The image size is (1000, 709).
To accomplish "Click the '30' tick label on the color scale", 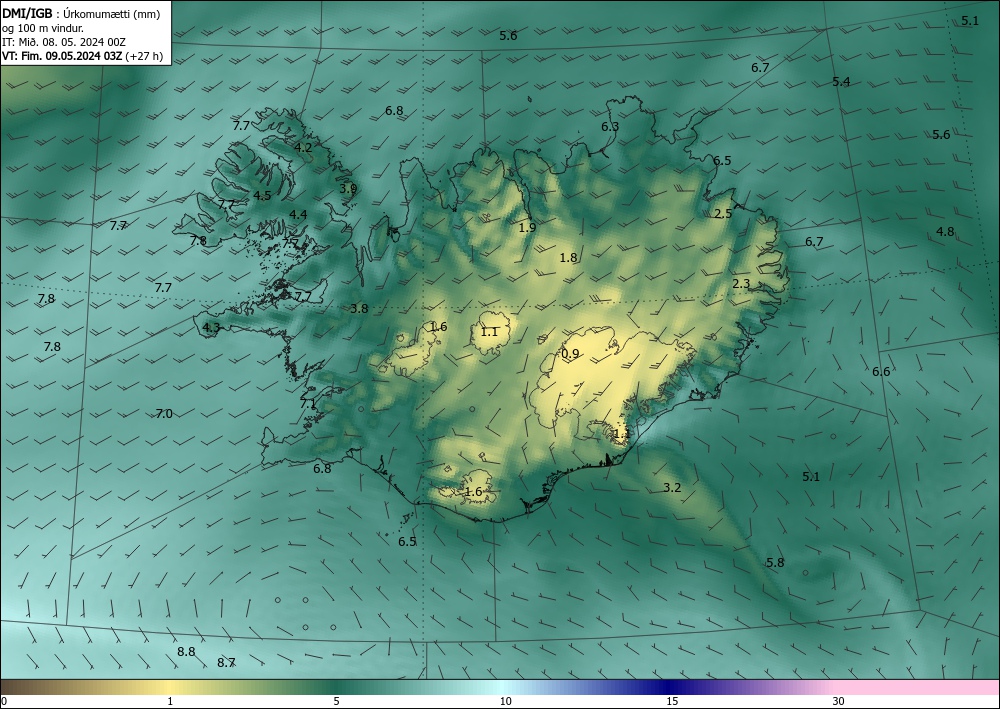I will pyautogui.click(x=838, y=701).
